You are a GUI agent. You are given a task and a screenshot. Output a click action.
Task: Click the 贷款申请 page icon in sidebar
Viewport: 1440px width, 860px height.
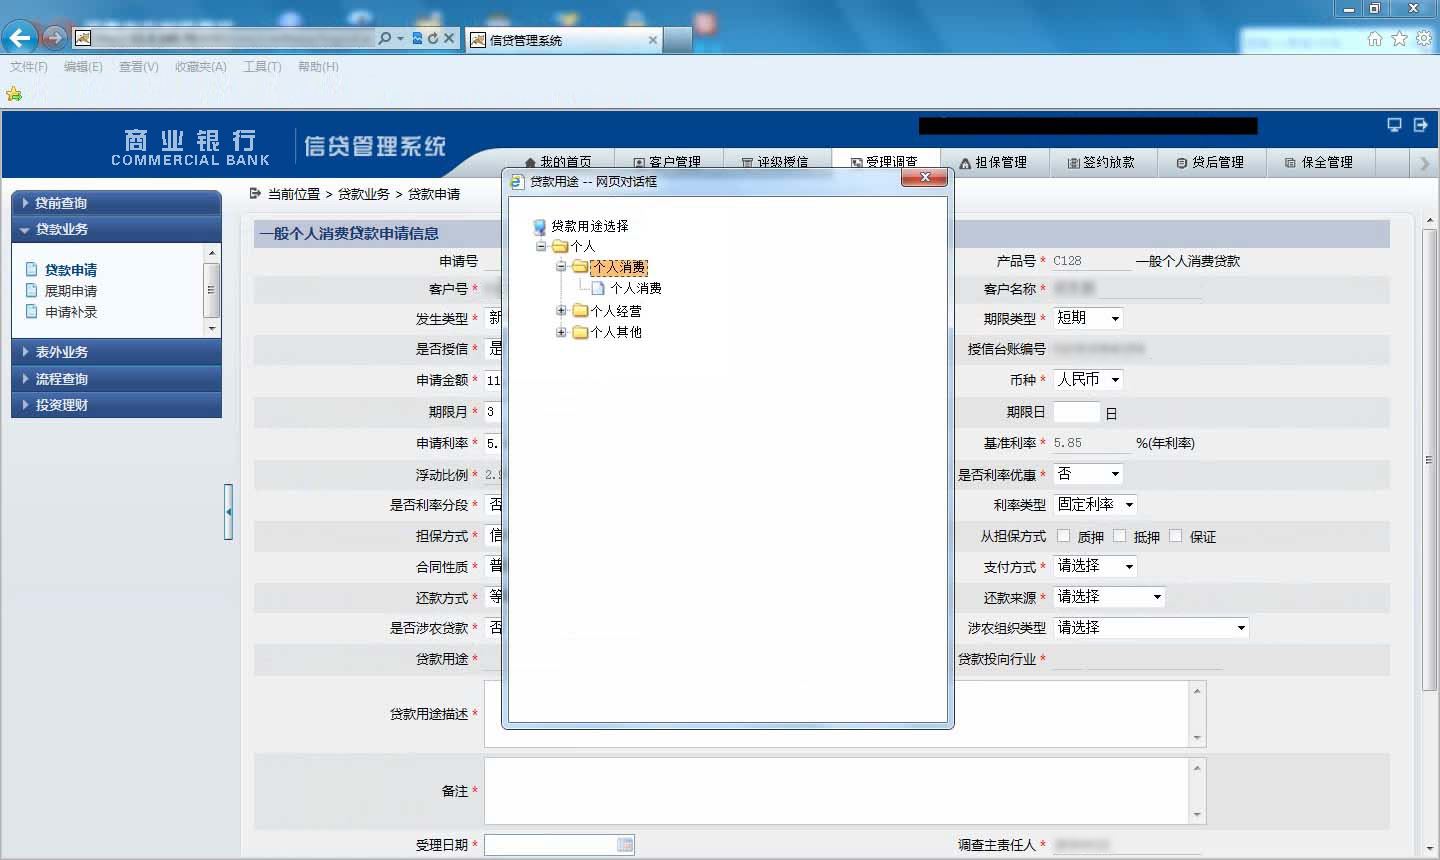(x=32, y=270)
